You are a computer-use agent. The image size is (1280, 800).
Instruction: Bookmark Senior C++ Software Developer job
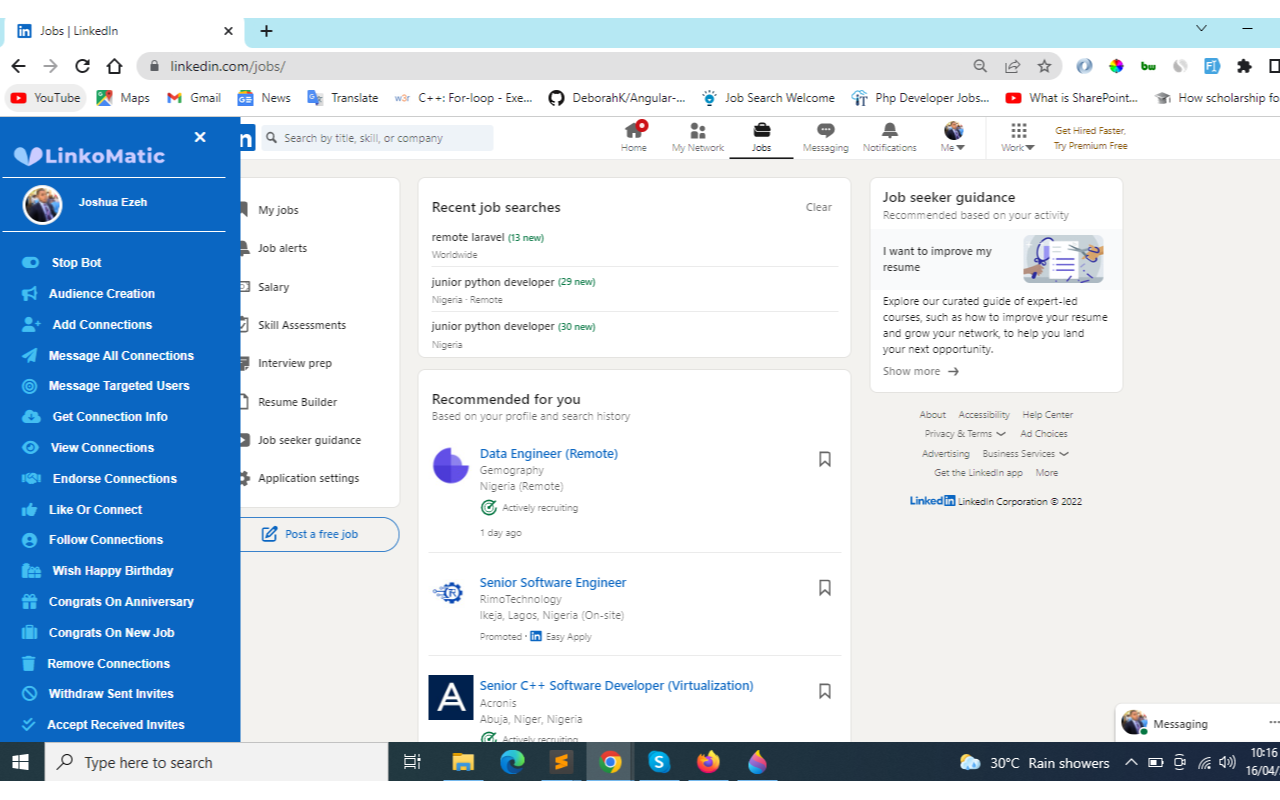[825, 691]
